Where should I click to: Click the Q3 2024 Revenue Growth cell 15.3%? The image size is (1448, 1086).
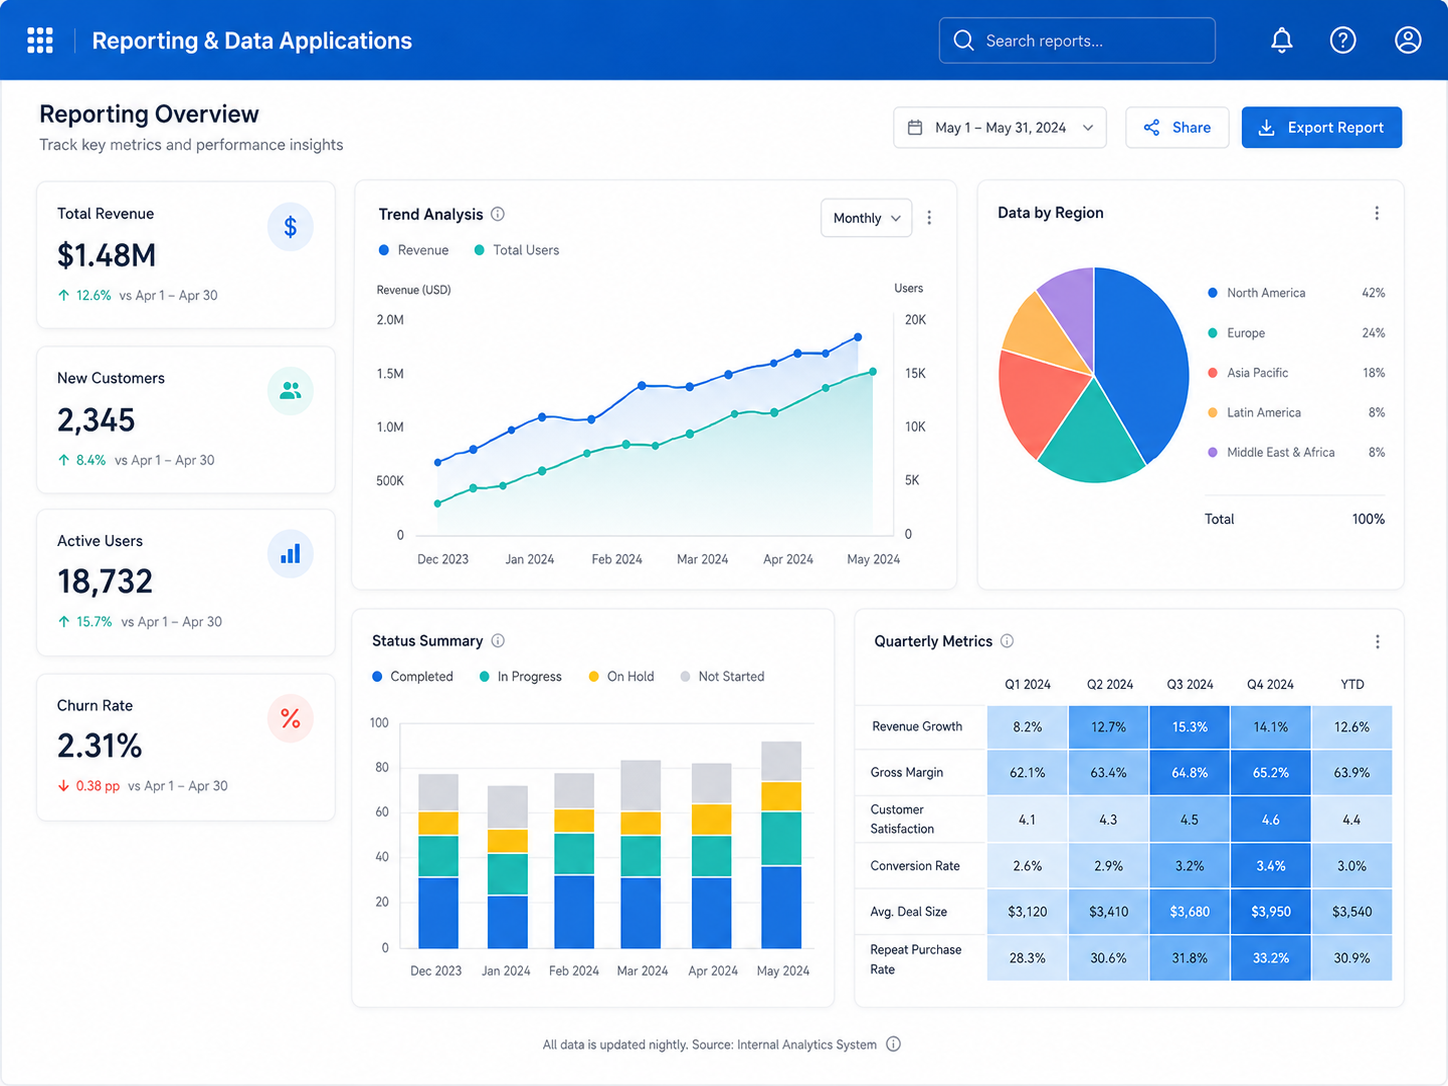(1190, 727)
